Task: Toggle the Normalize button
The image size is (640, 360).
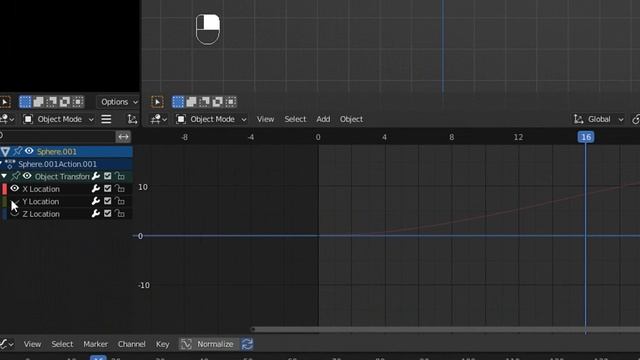Action: (209, 344)
